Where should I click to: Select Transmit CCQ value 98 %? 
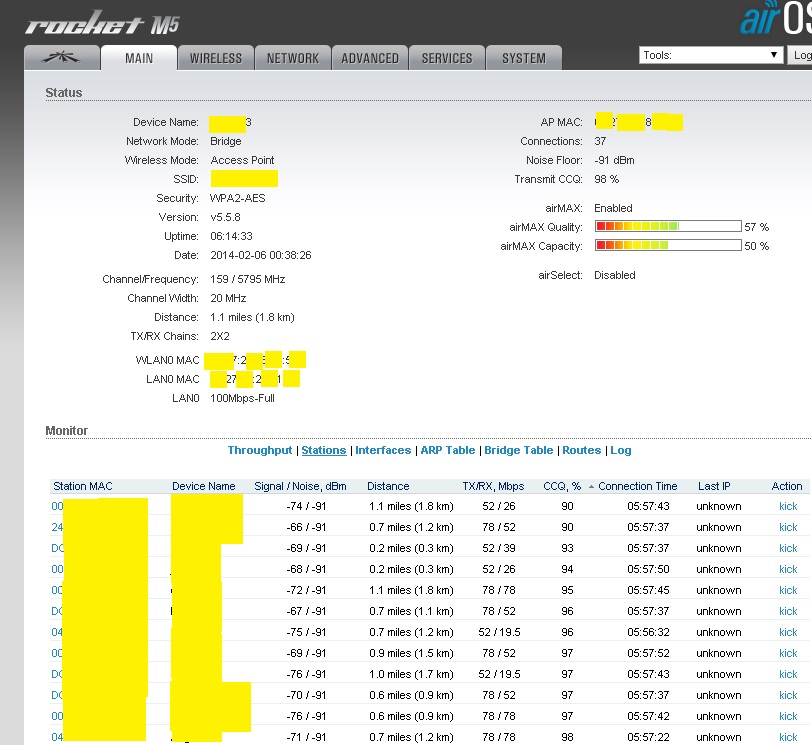coord(606,179)
